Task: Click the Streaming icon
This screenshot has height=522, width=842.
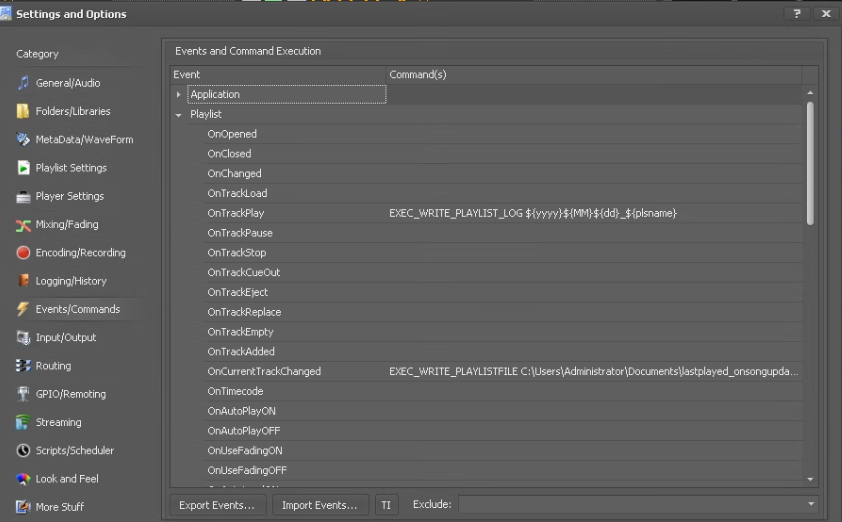Action: coord(23,422)
